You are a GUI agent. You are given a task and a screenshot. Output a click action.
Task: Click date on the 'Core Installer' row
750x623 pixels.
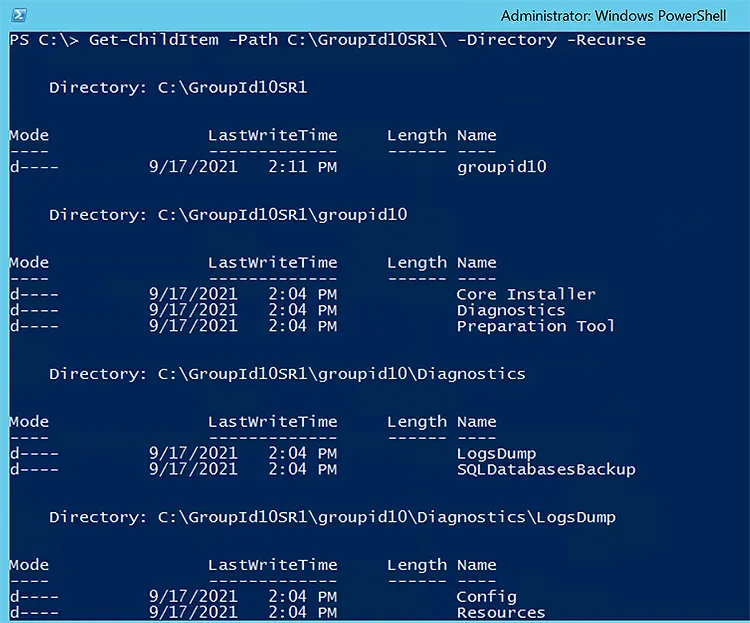193,294
